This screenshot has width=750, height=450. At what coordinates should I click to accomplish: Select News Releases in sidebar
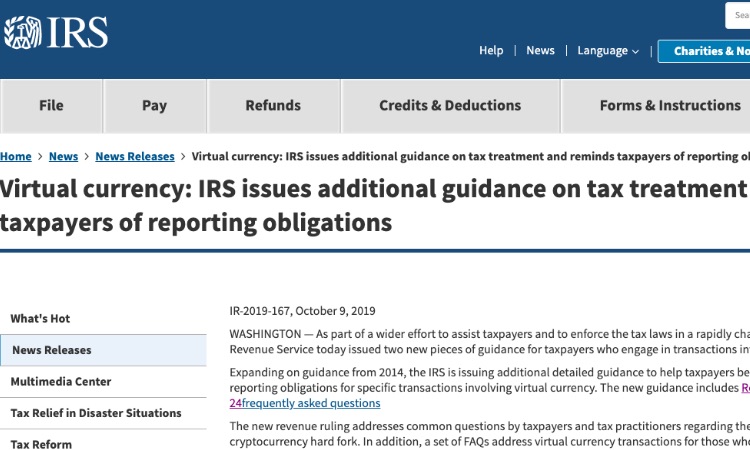coord(103,350)
